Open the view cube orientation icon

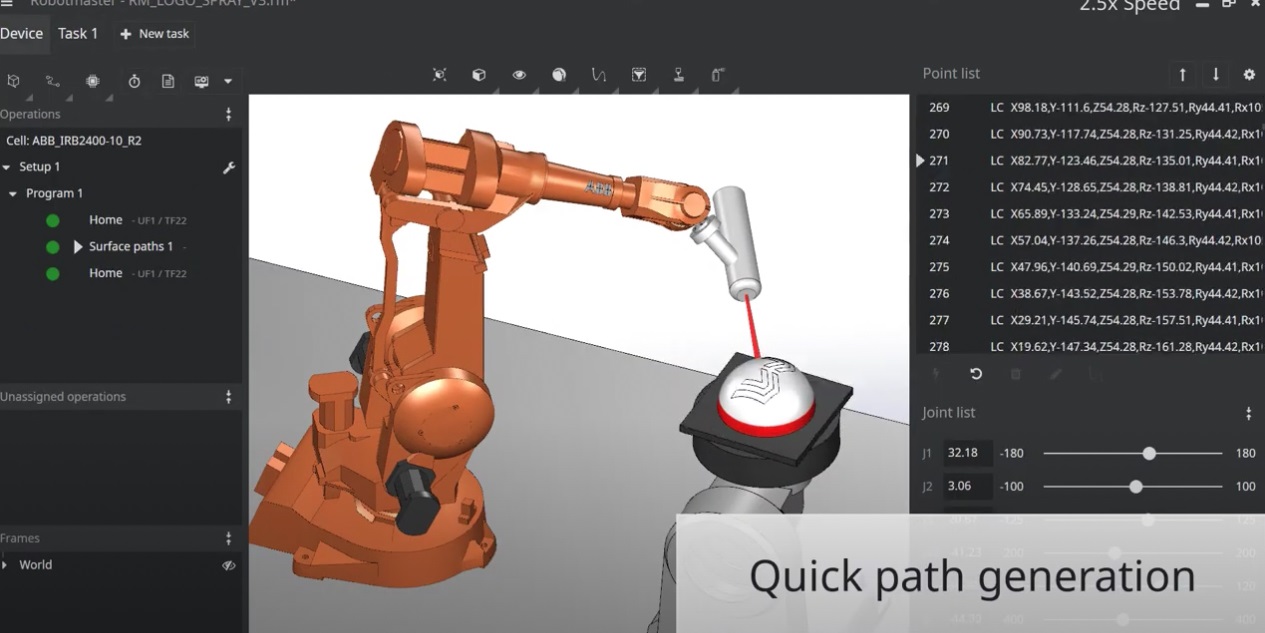point(479,75)
